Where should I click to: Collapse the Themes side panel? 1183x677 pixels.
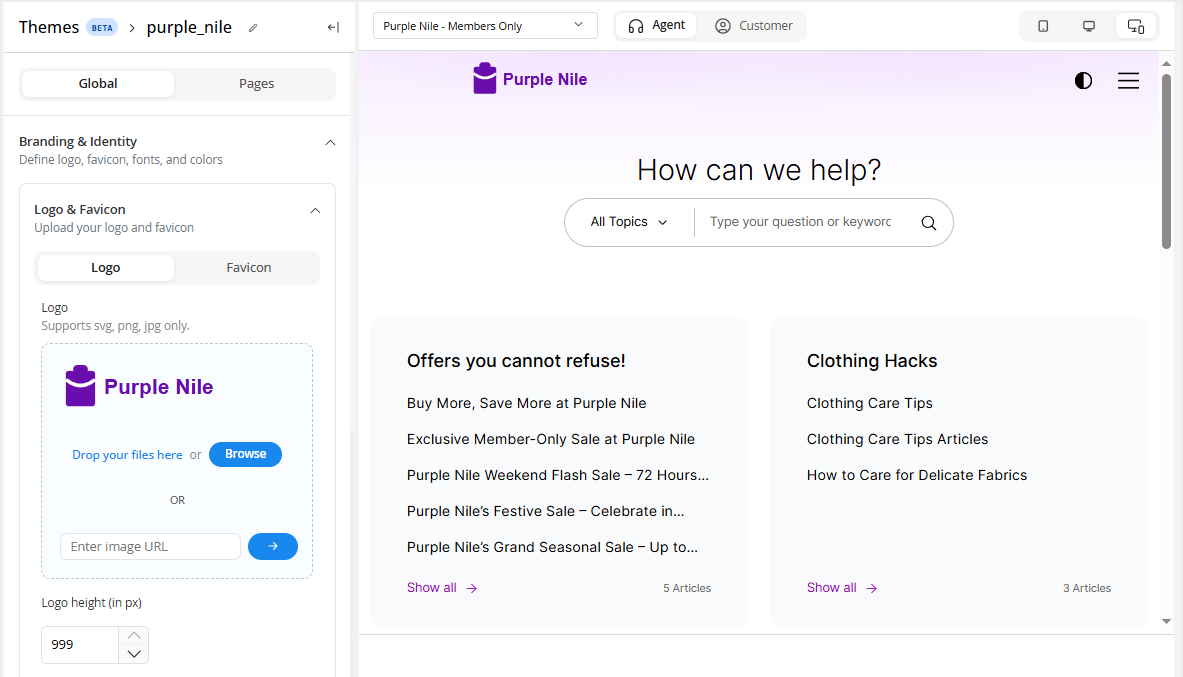pyautogui.click(x=333, y=28)
